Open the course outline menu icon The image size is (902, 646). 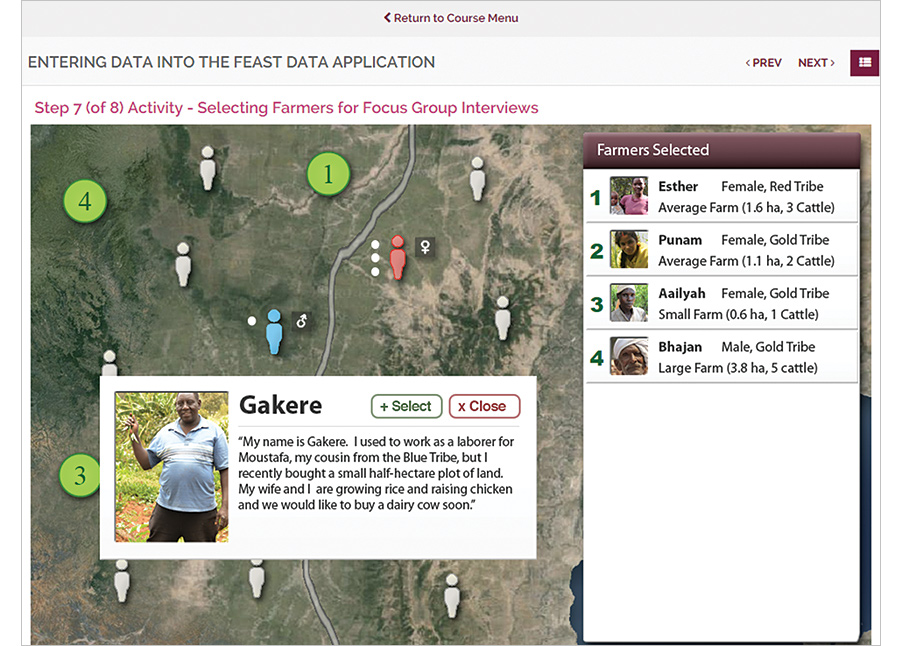tap(864, 62)
